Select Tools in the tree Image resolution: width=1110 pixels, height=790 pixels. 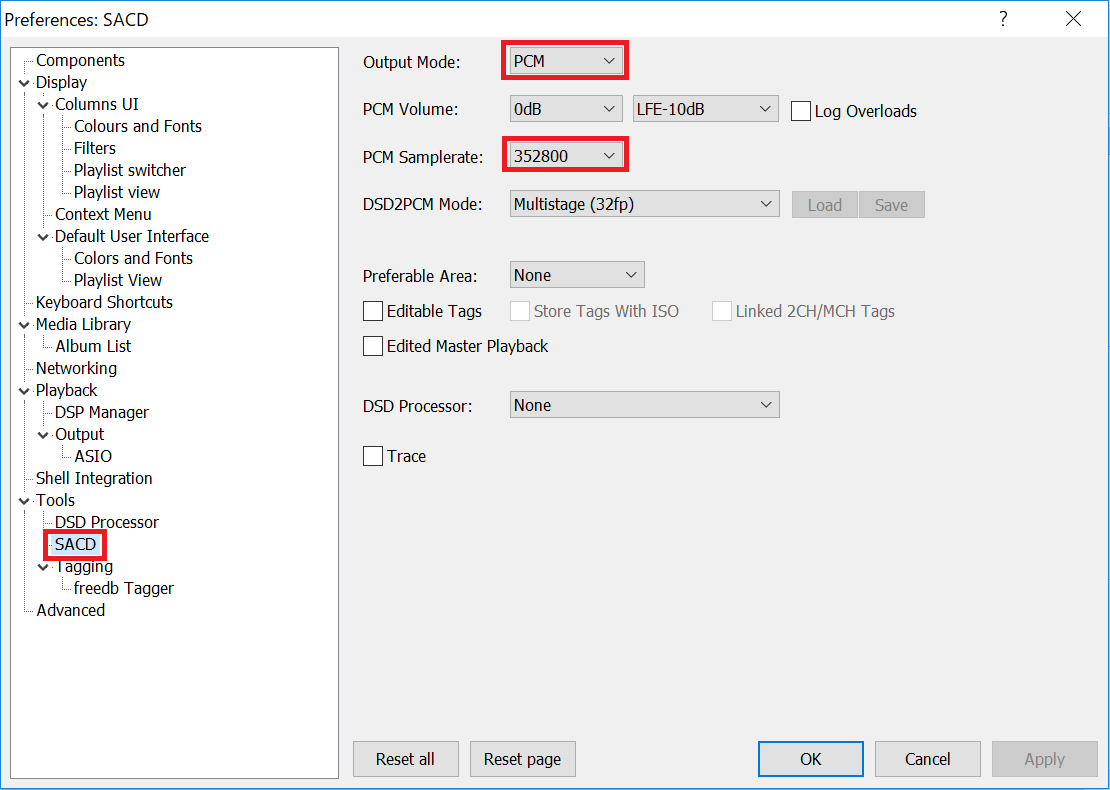55,499
